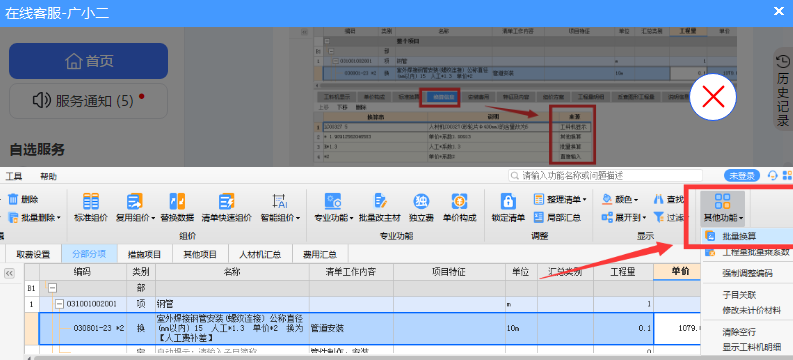
Task: Focus the 请输入功能名称 search field
Action: tap(605, 175)
